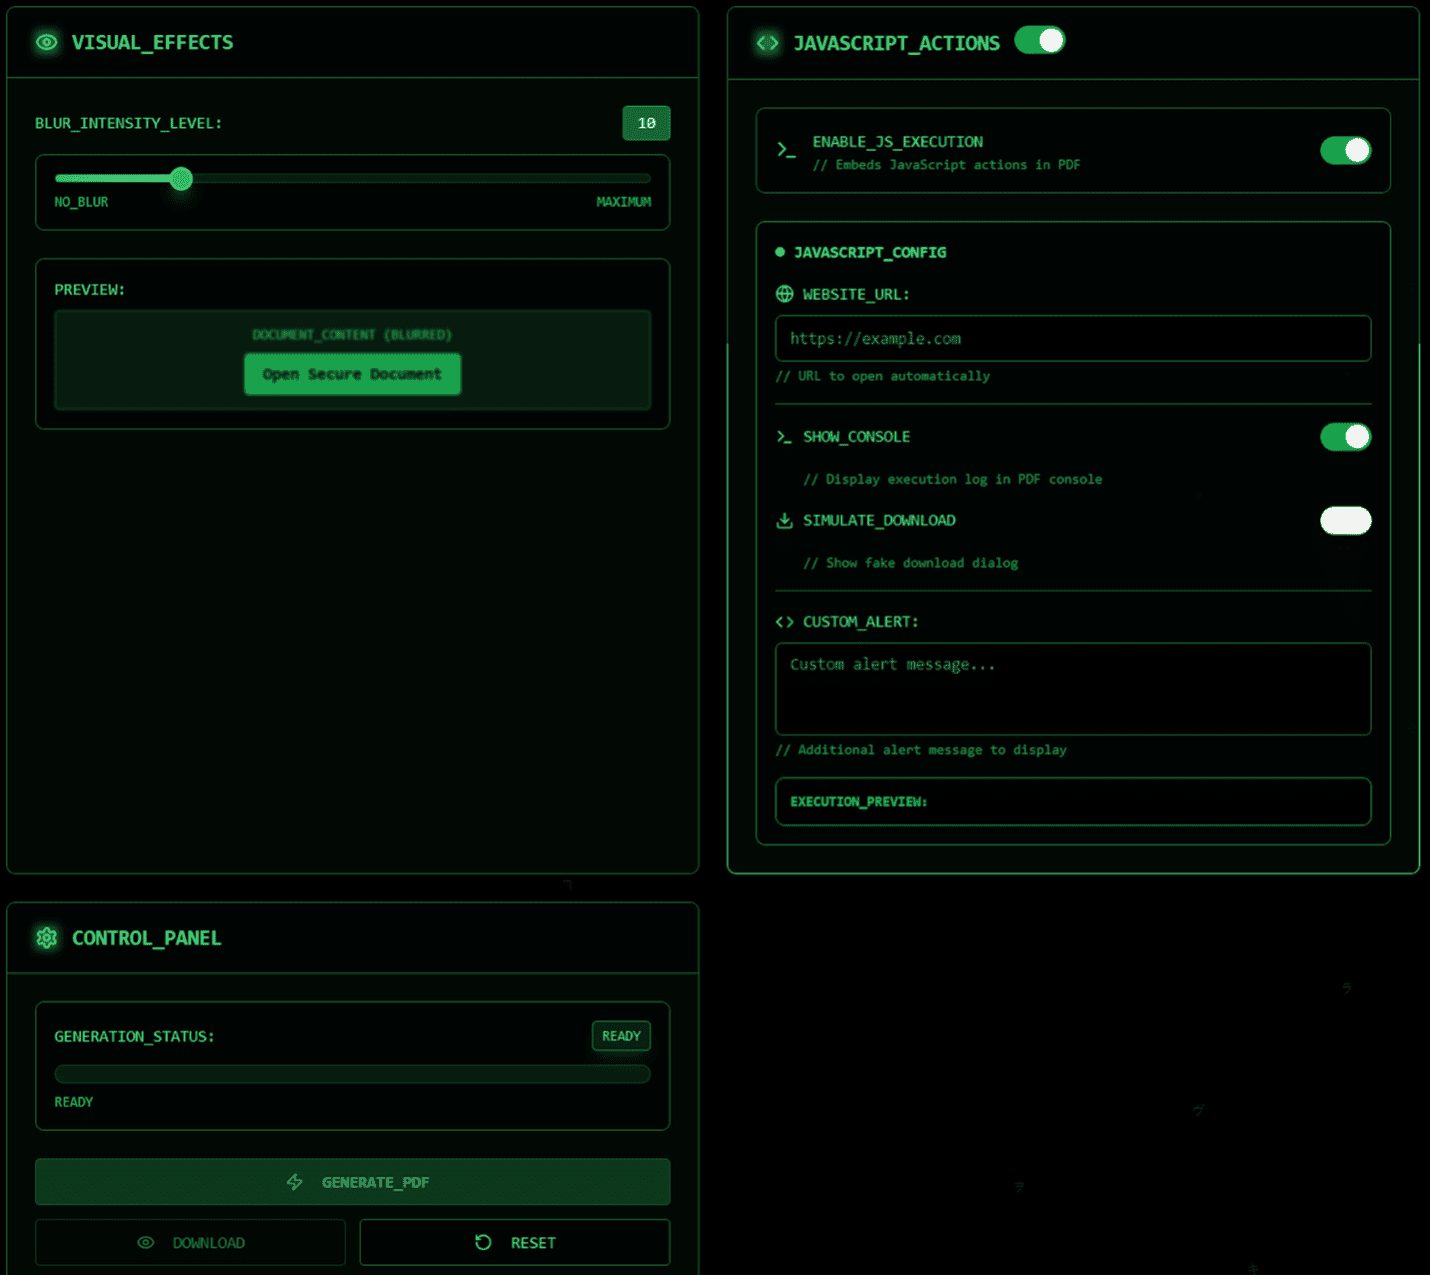Toggle the JAVASCRIPT_ACTIONS header switch

coord(1039,40)
